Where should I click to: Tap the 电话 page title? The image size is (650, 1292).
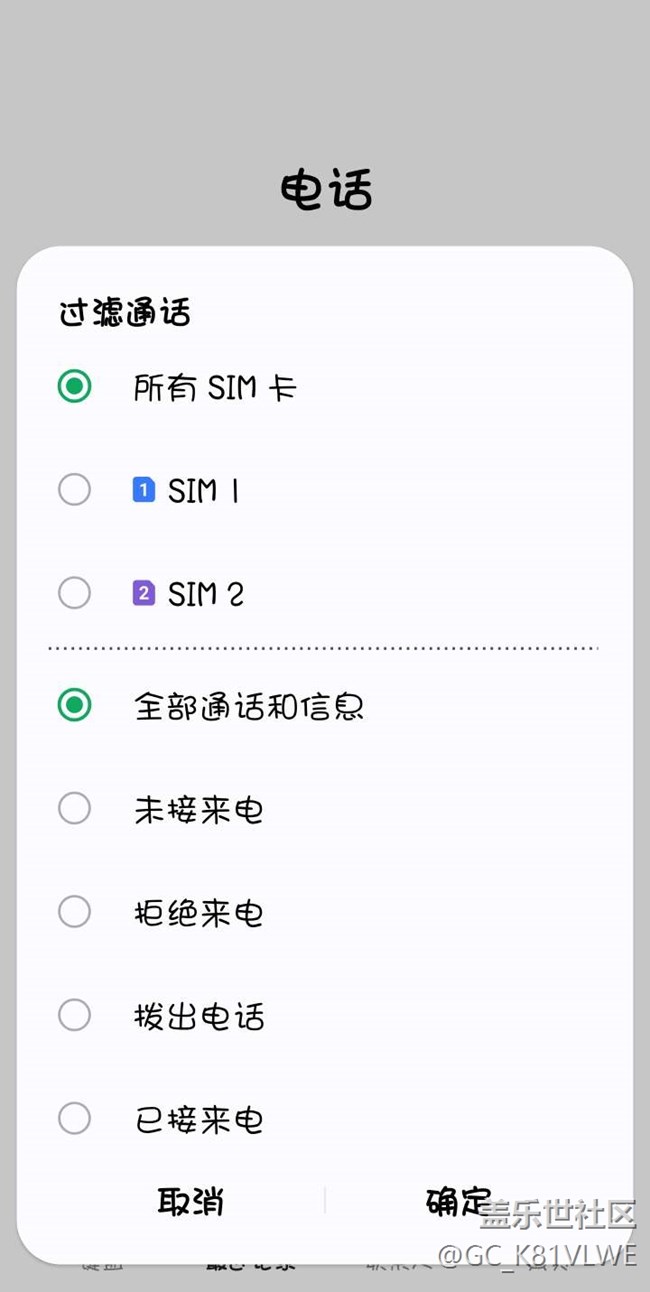tap(326, 190)
